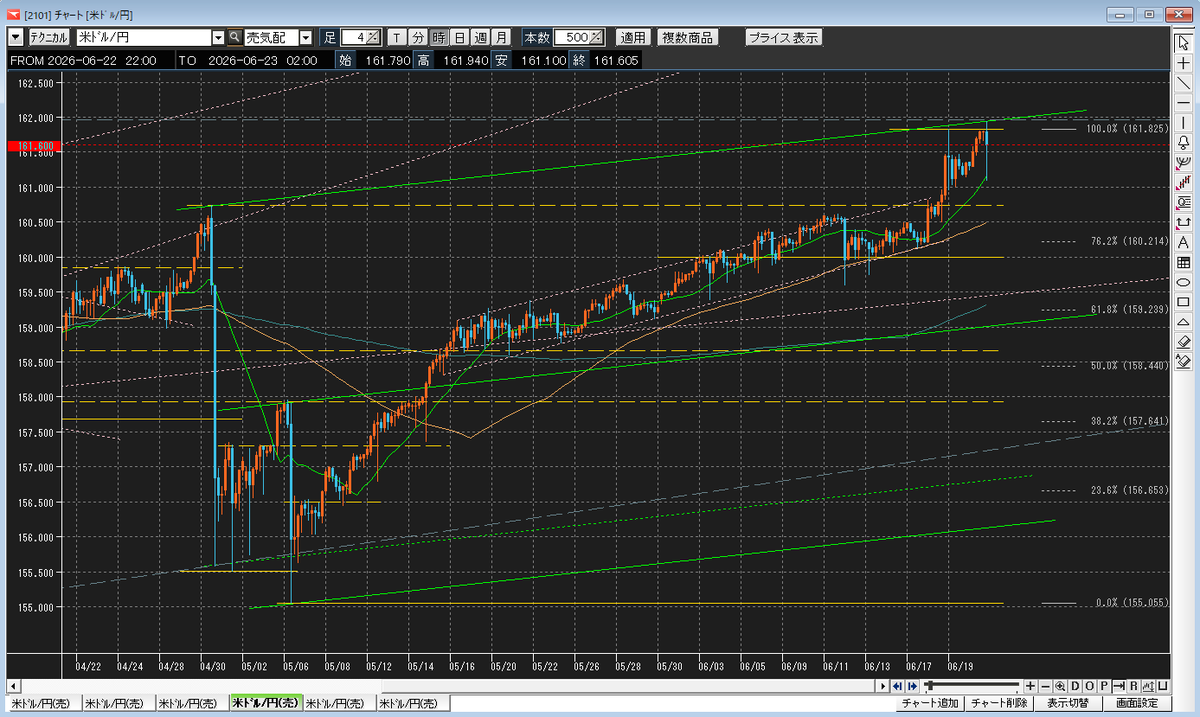Select the table grid tool
The image size is (1200, 717).
[1183, 262]
